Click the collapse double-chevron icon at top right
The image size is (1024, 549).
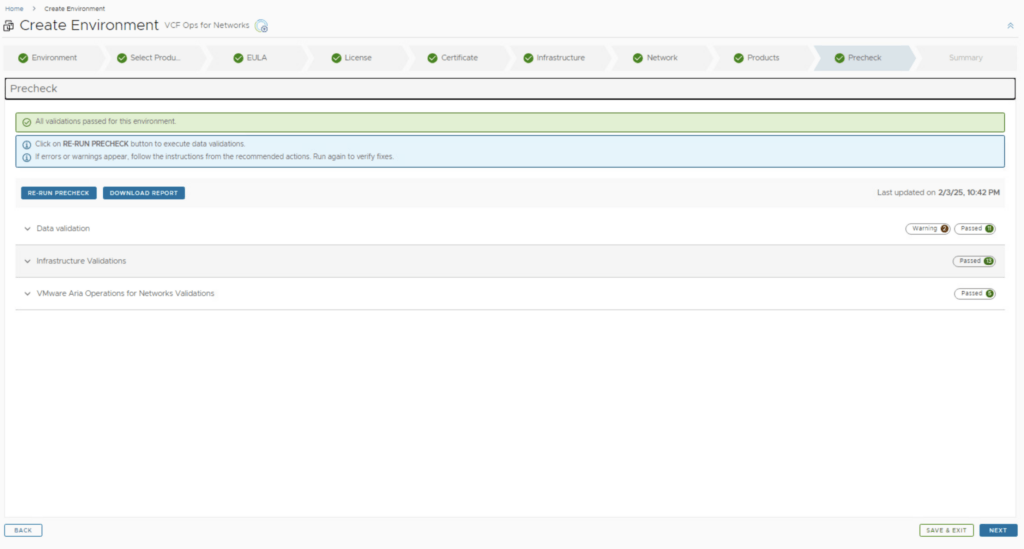pos(1009,25)
